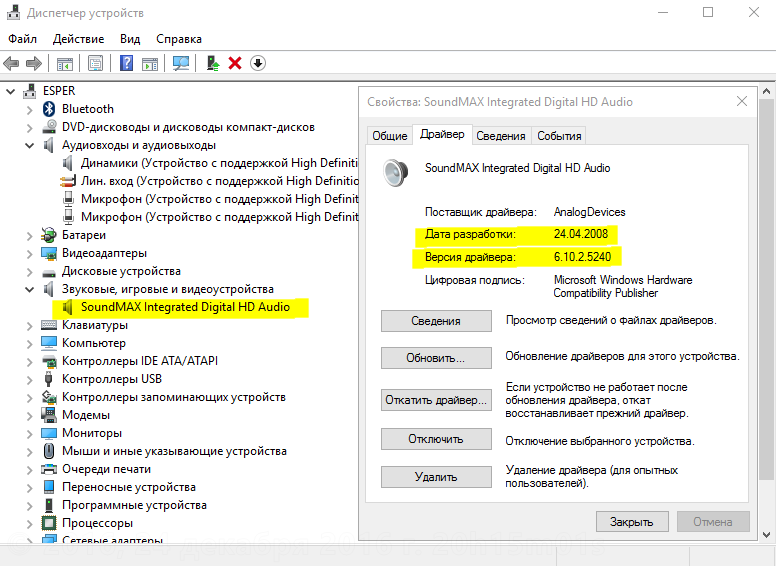Click the DVD drives category disc icon
This screenshot has width=776, height=566.
pos(49,127)
